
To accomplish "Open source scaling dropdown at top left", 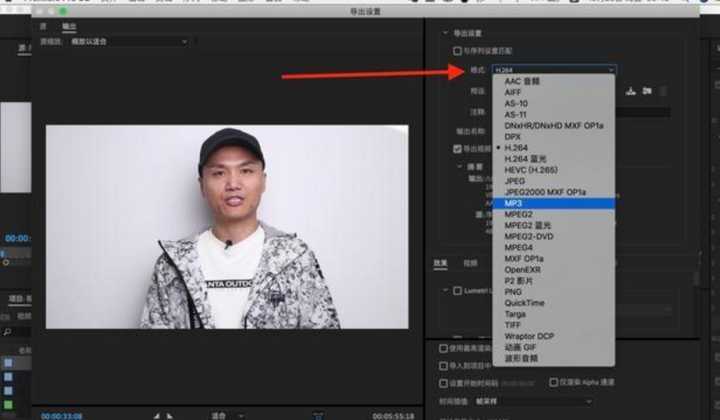I will click(x=129, y=42).
